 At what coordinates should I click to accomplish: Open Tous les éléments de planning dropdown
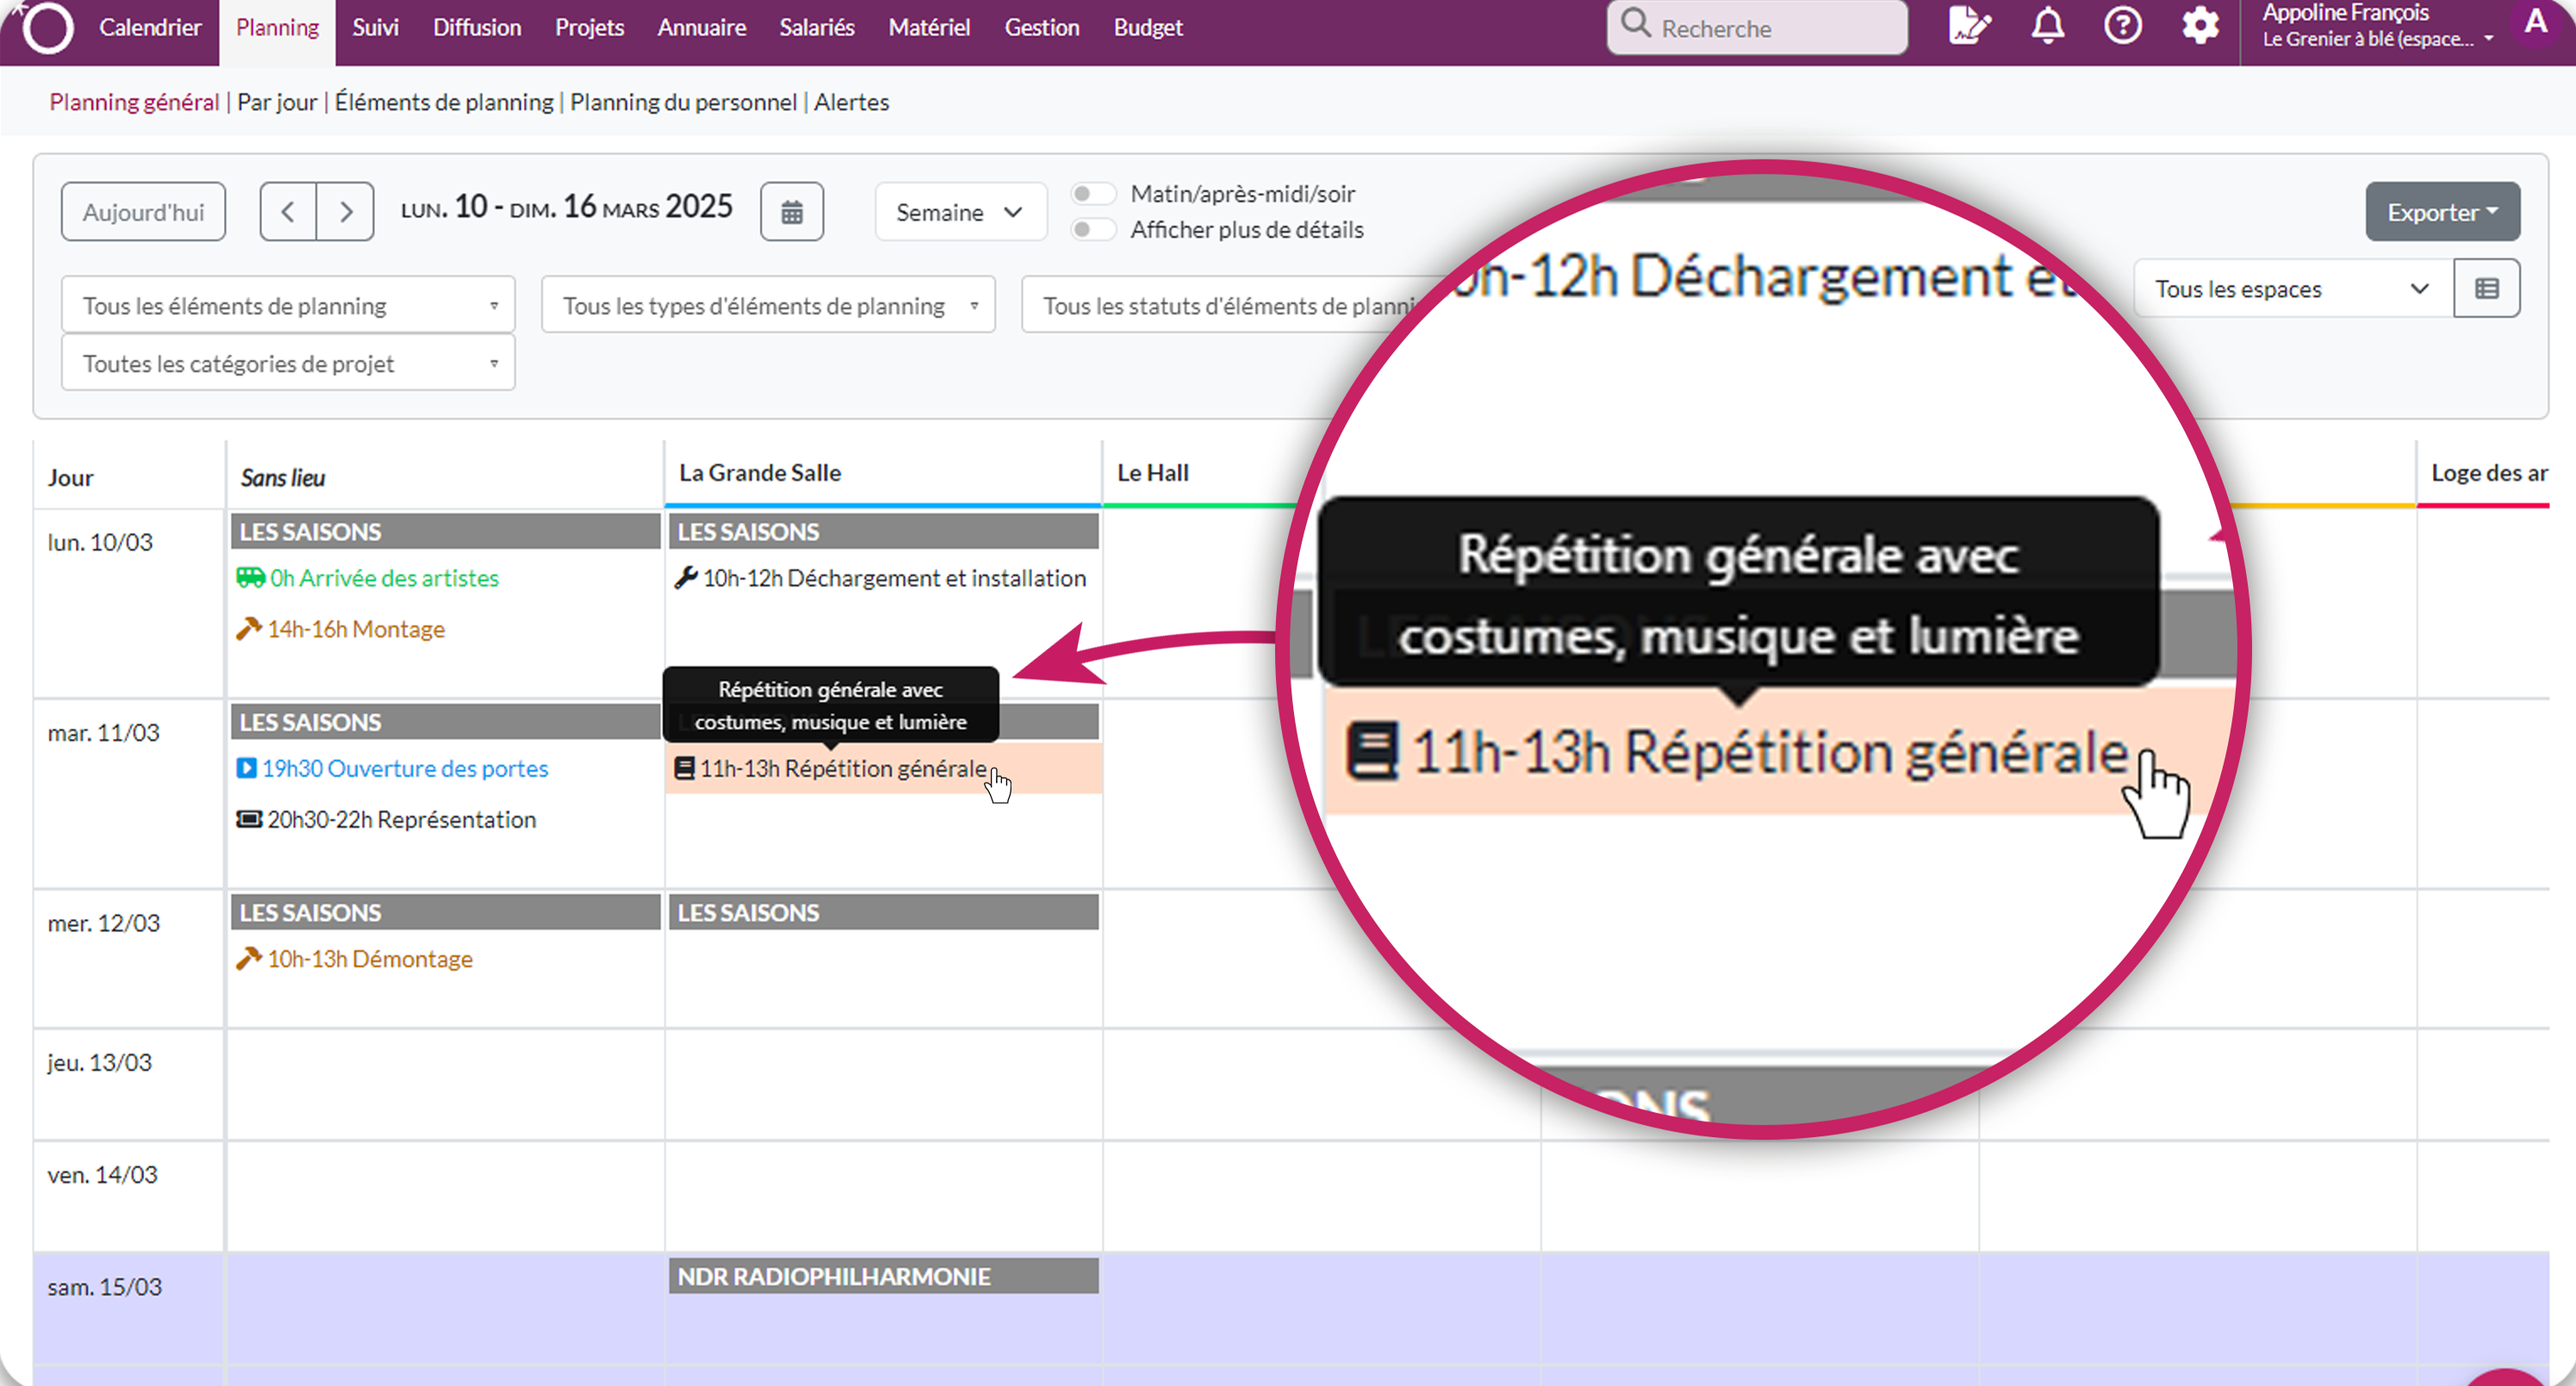[x=288, y=305]
